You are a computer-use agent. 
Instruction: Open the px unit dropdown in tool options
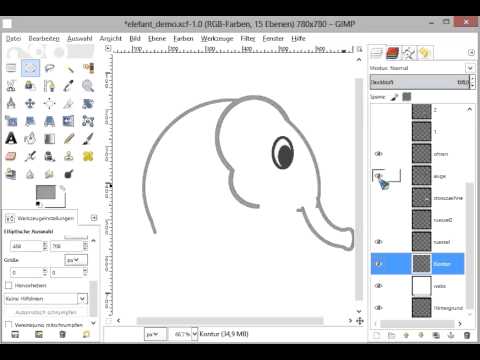click(76, 260)
